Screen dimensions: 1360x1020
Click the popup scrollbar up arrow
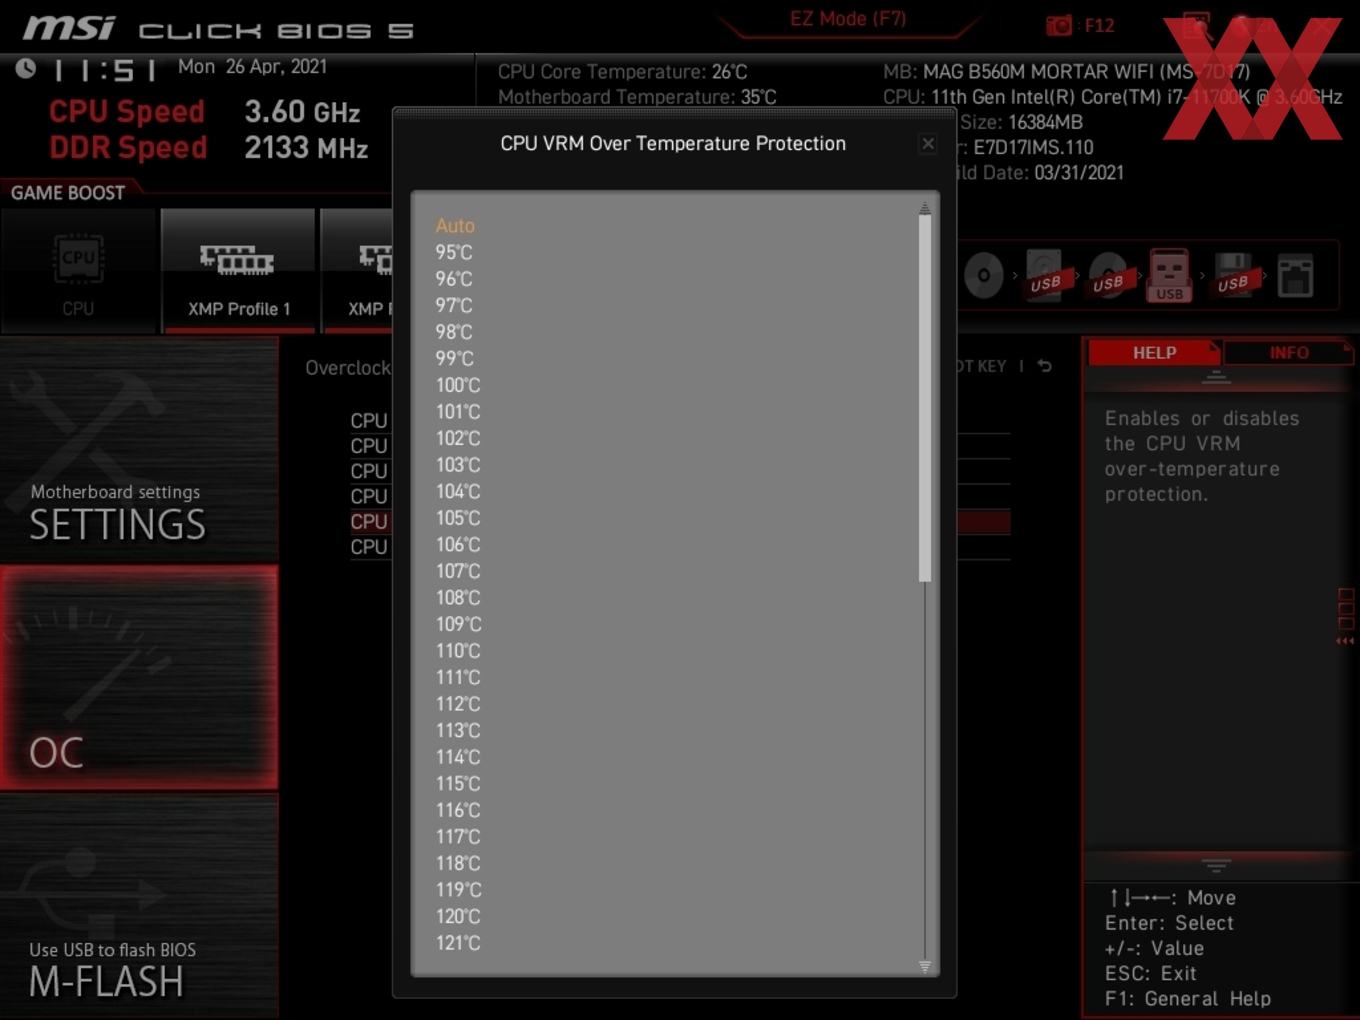pos(925,208)
